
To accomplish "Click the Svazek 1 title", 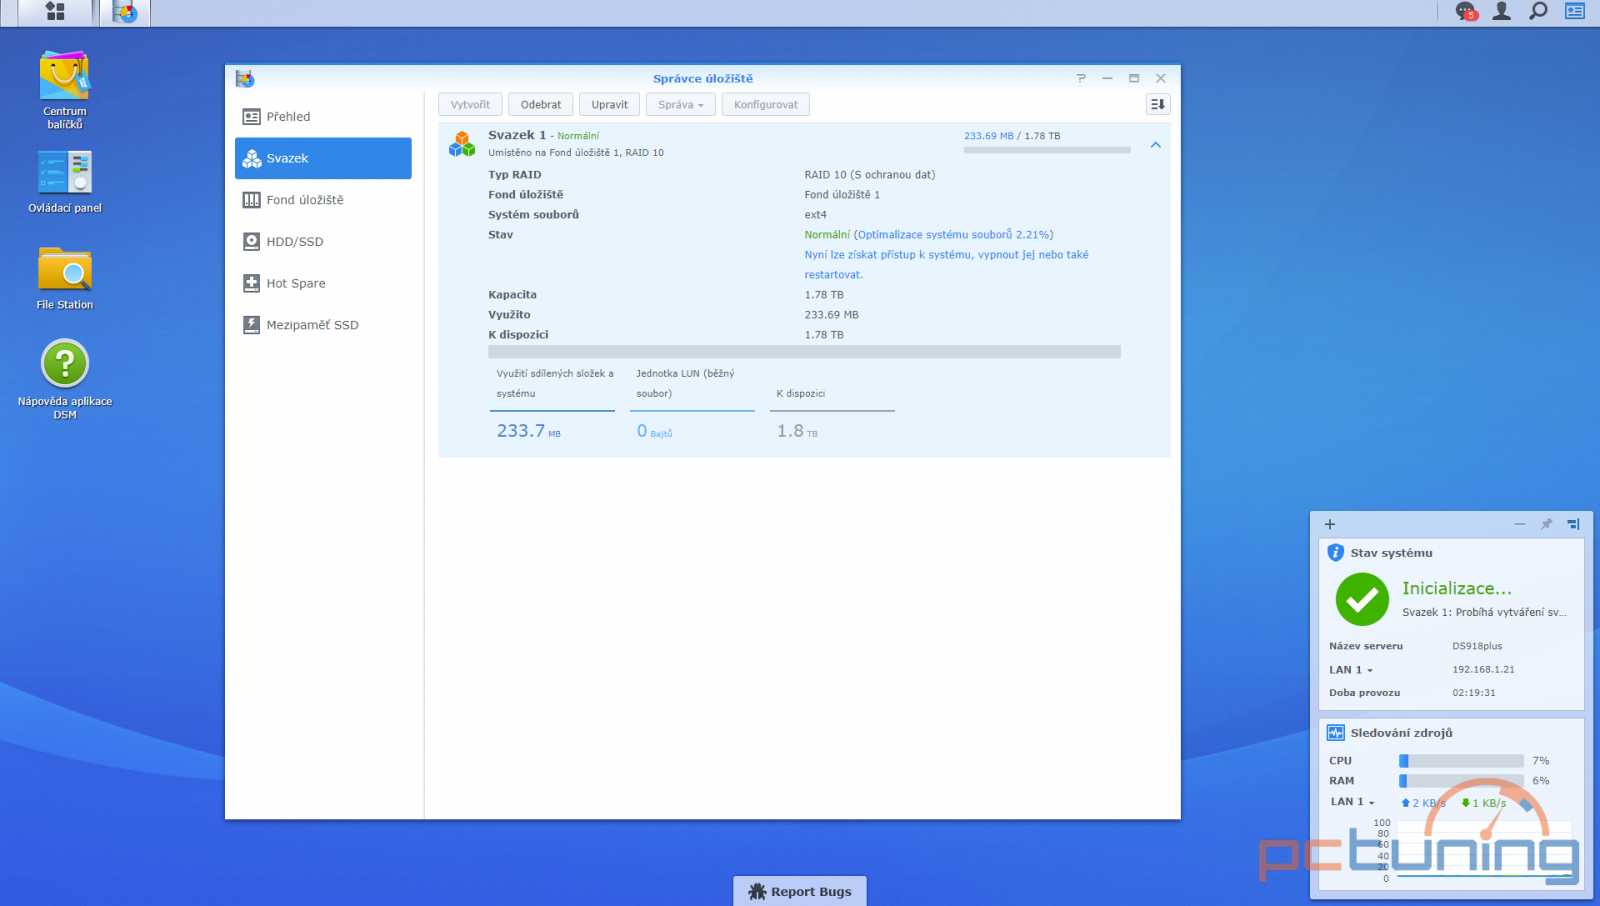I will tap(517, 135).
